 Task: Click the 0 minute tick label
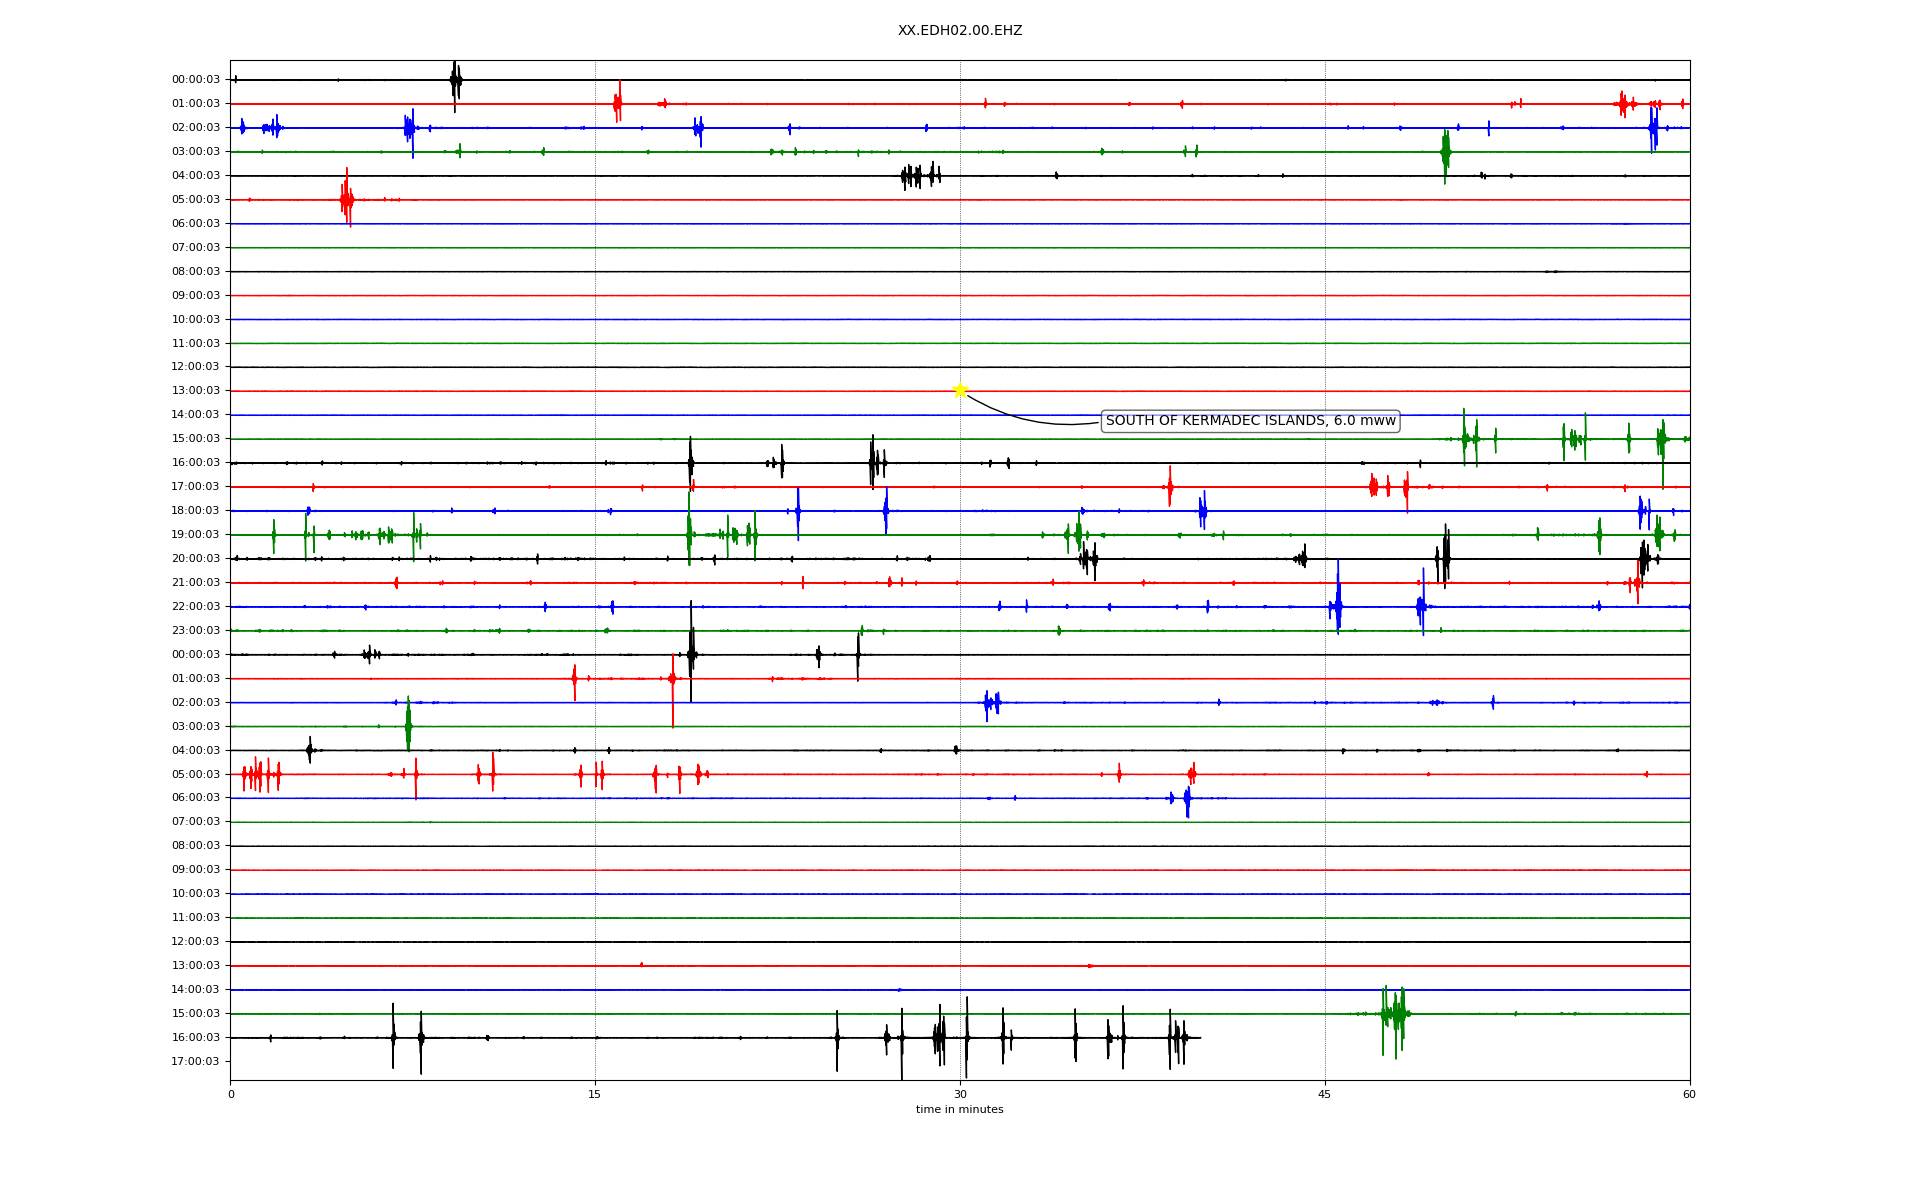pyautogui.click(x=231, y=1095)
